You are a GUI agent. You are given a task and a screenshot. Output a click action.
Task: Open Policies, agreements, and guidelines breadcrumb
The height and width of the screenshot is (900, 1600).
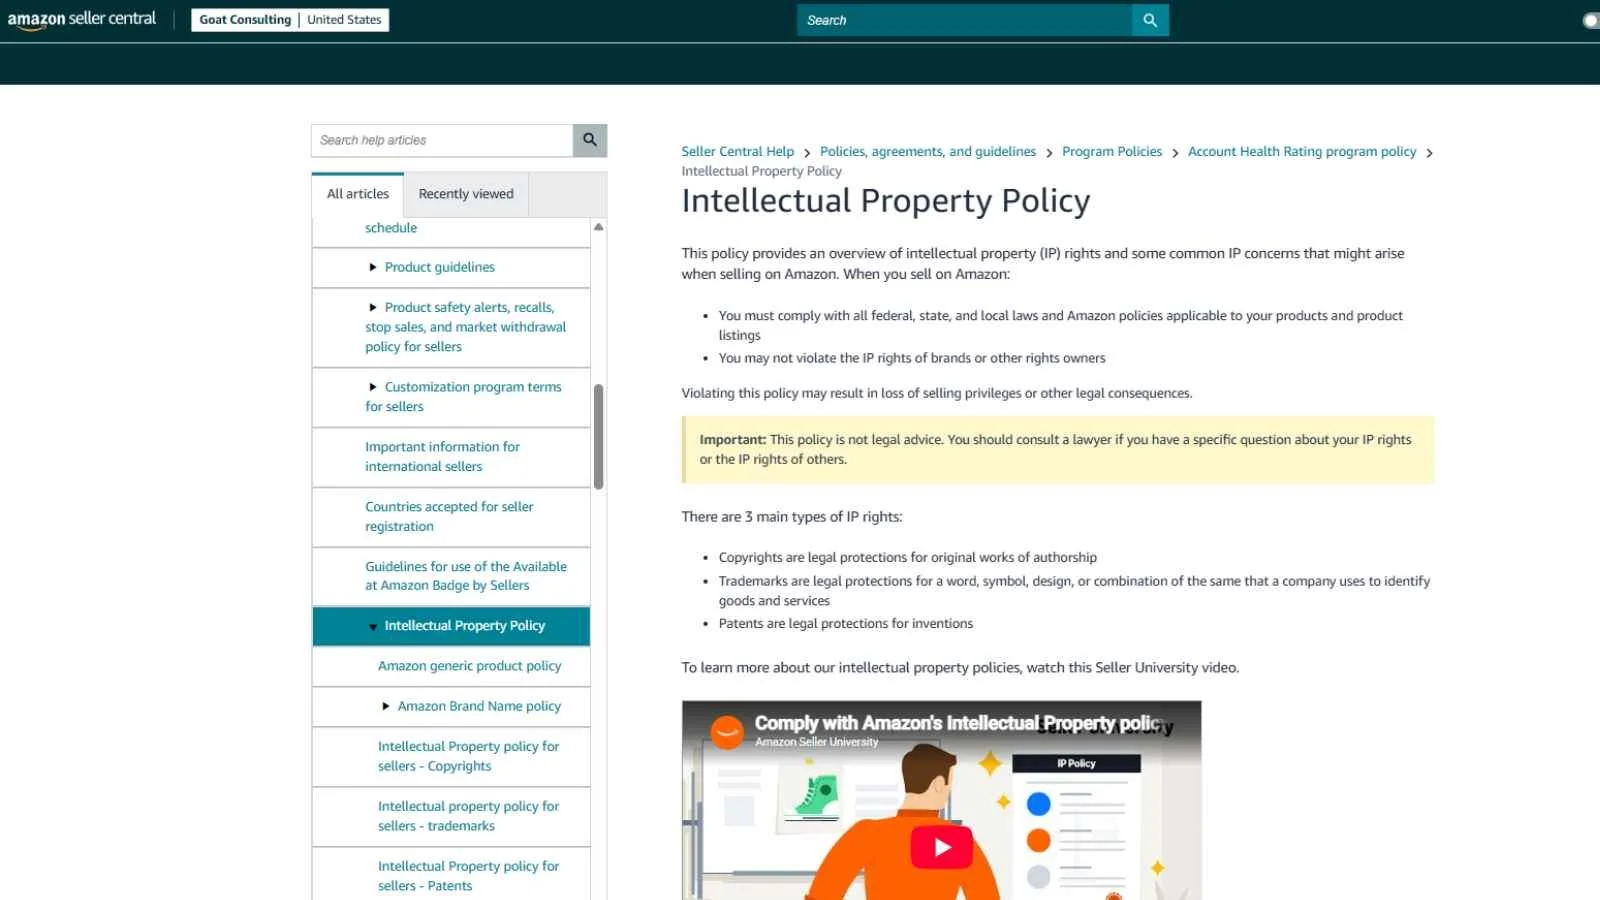[928, 152]
